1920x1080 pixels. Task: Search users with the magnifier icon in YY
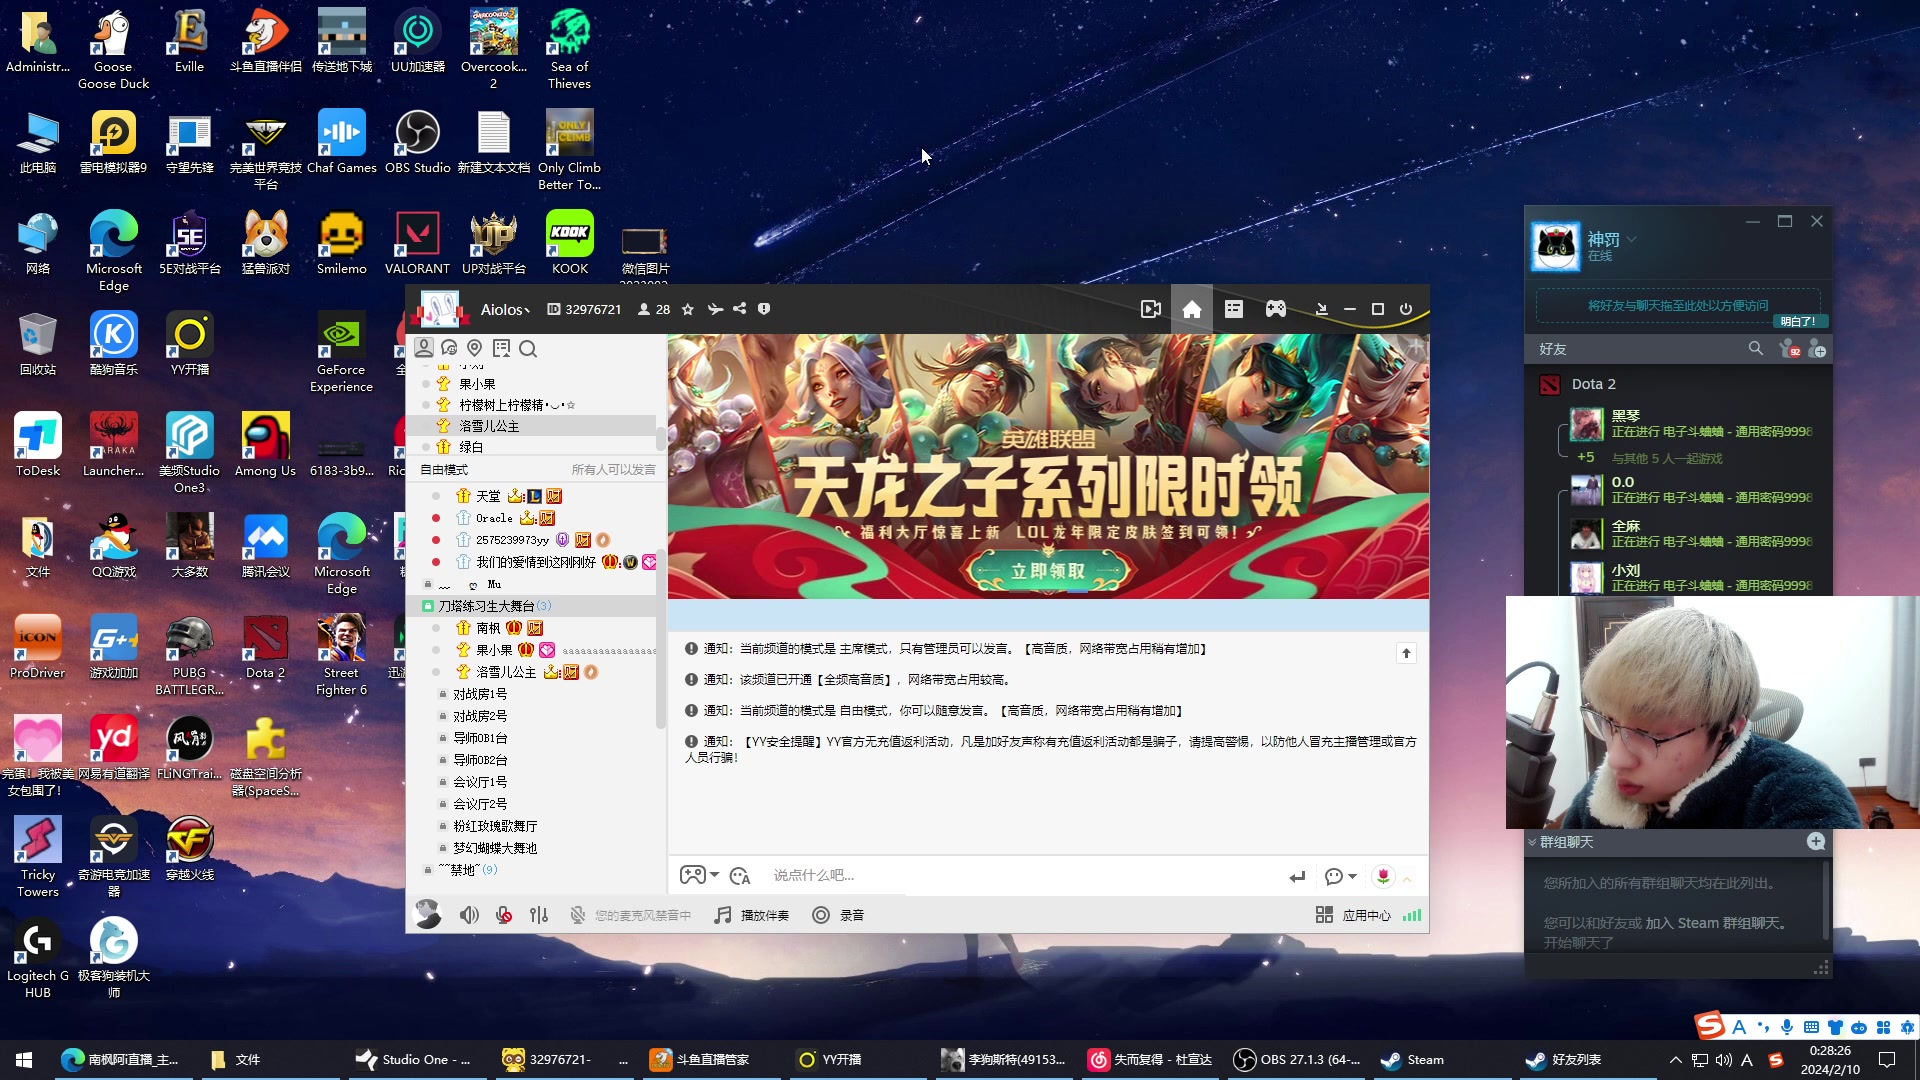(x=528, y=348)
